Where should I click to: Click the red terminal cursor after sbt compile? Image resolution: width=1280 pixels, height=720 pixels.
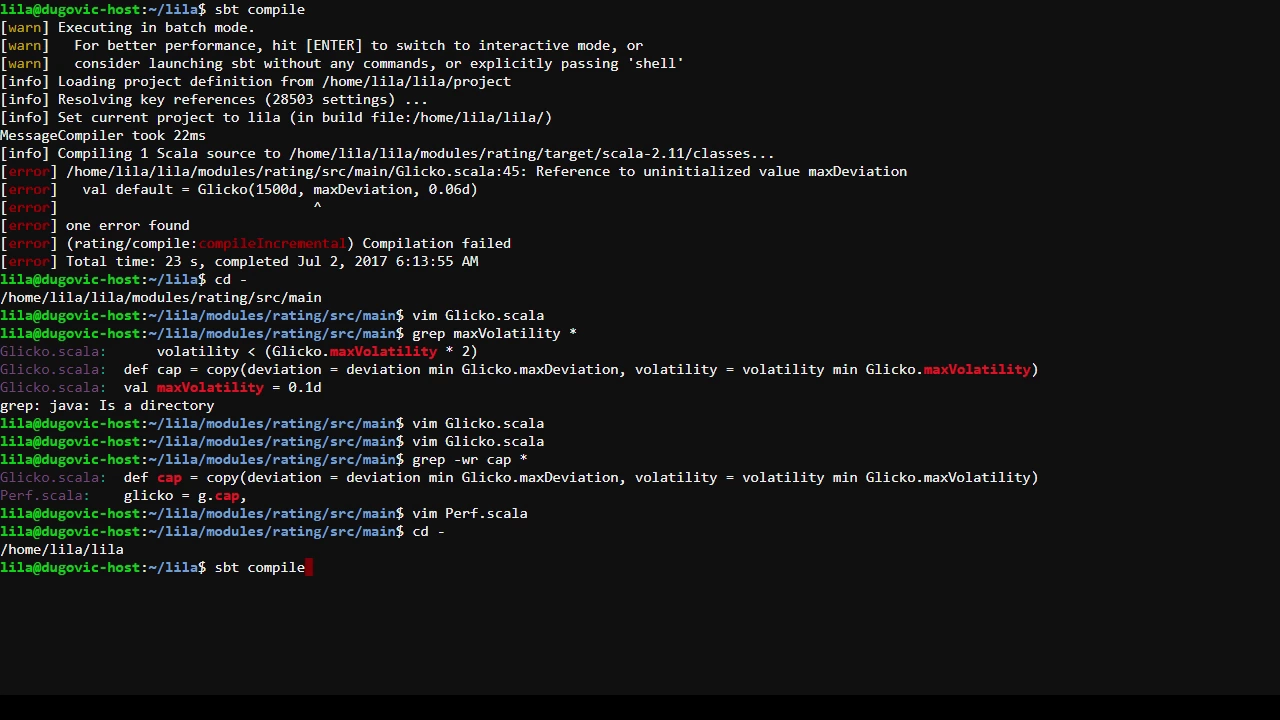pyautogui.click(x=309, y=568)
